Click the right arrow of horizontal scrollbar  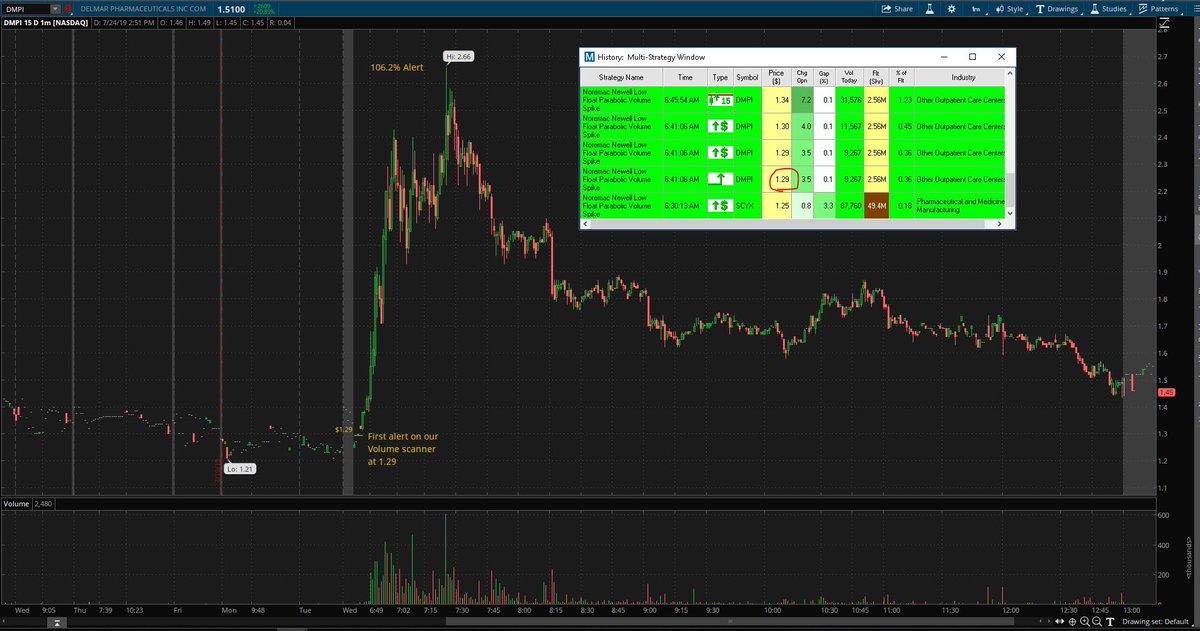[x=1000, y=224]
